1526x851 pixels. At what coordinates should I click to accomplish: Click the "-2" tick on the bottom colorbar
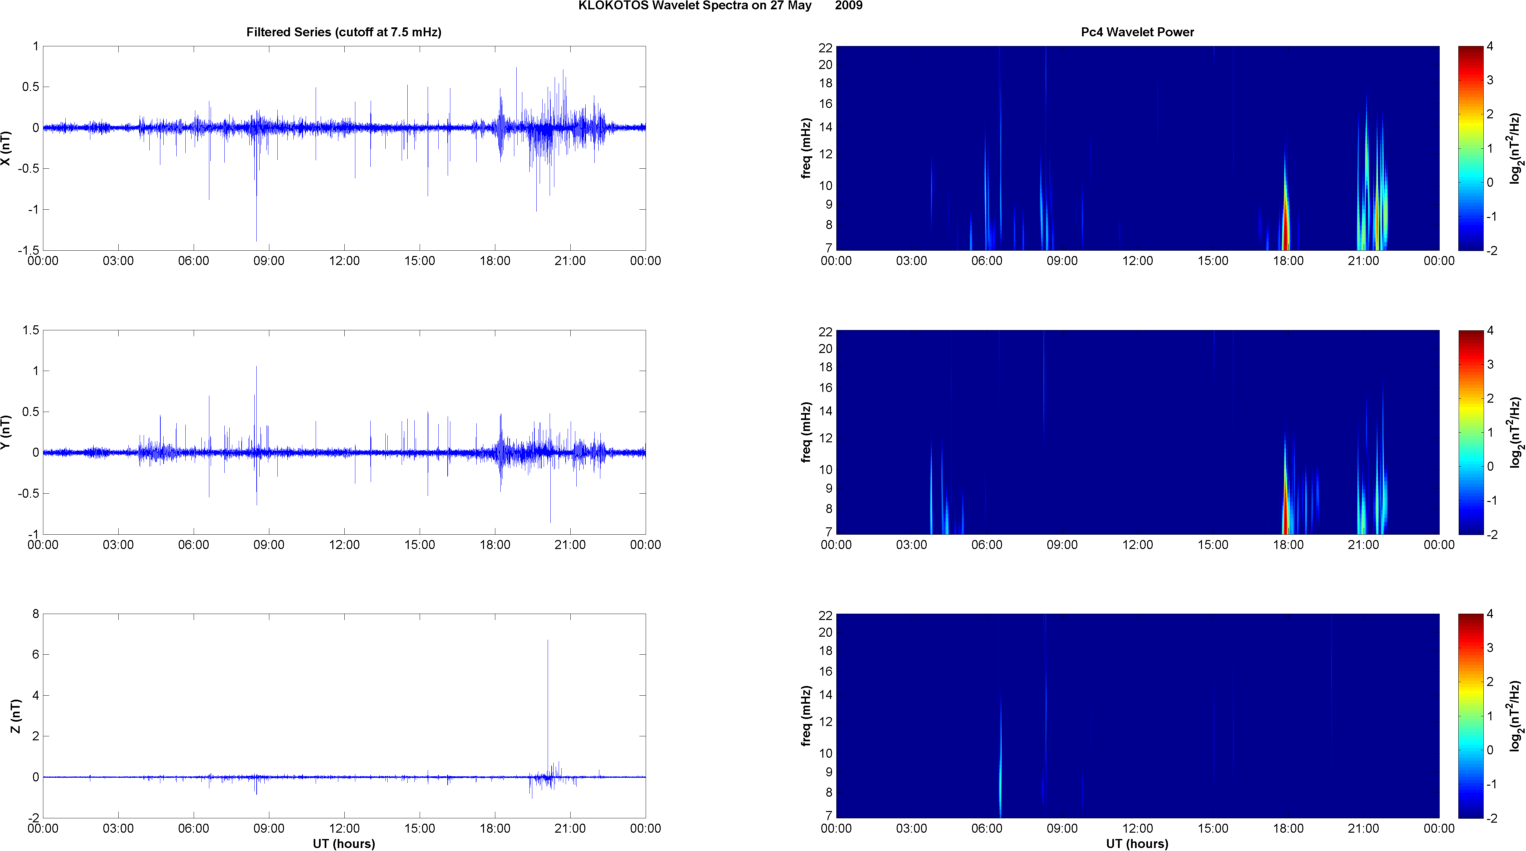pos(1490,818)
